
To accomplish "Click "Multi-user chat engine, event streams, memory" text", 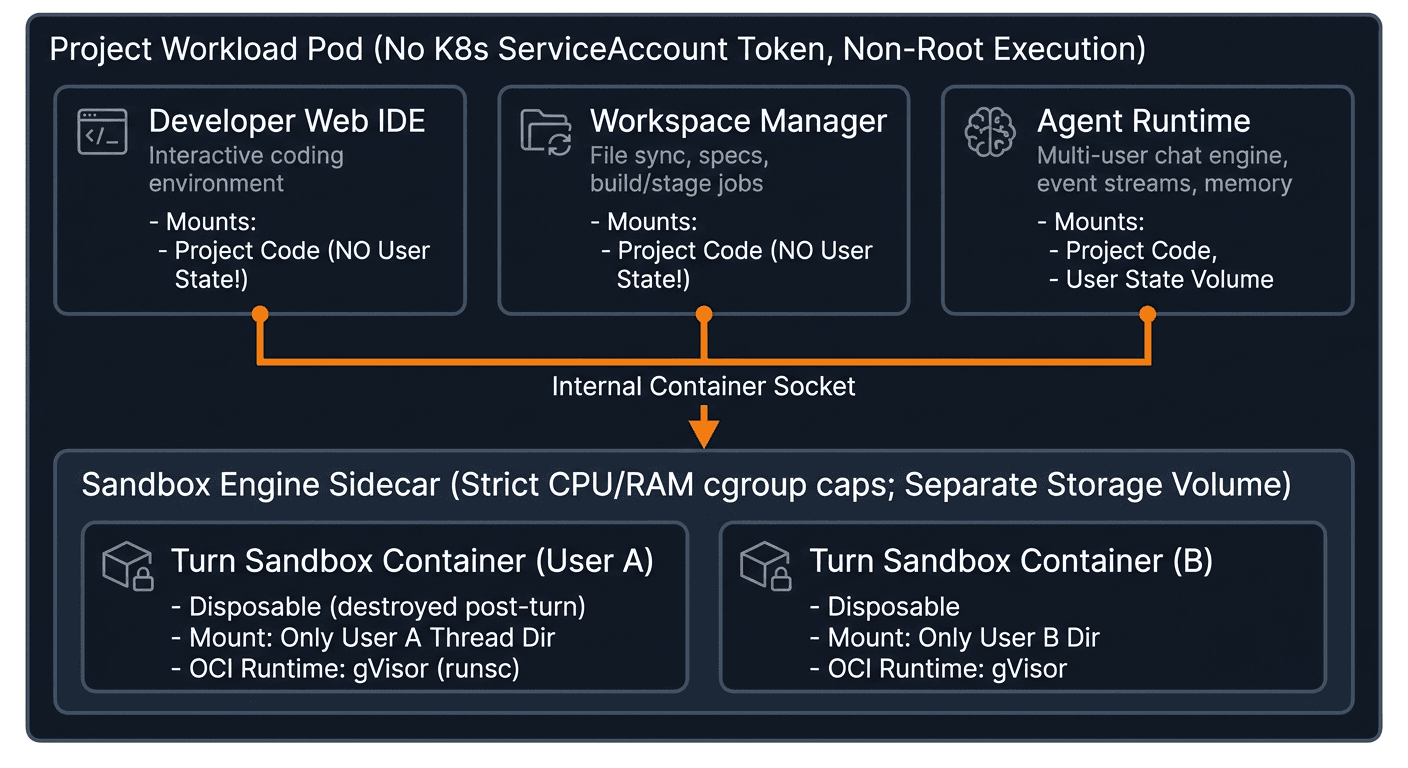I will 1164,169.
